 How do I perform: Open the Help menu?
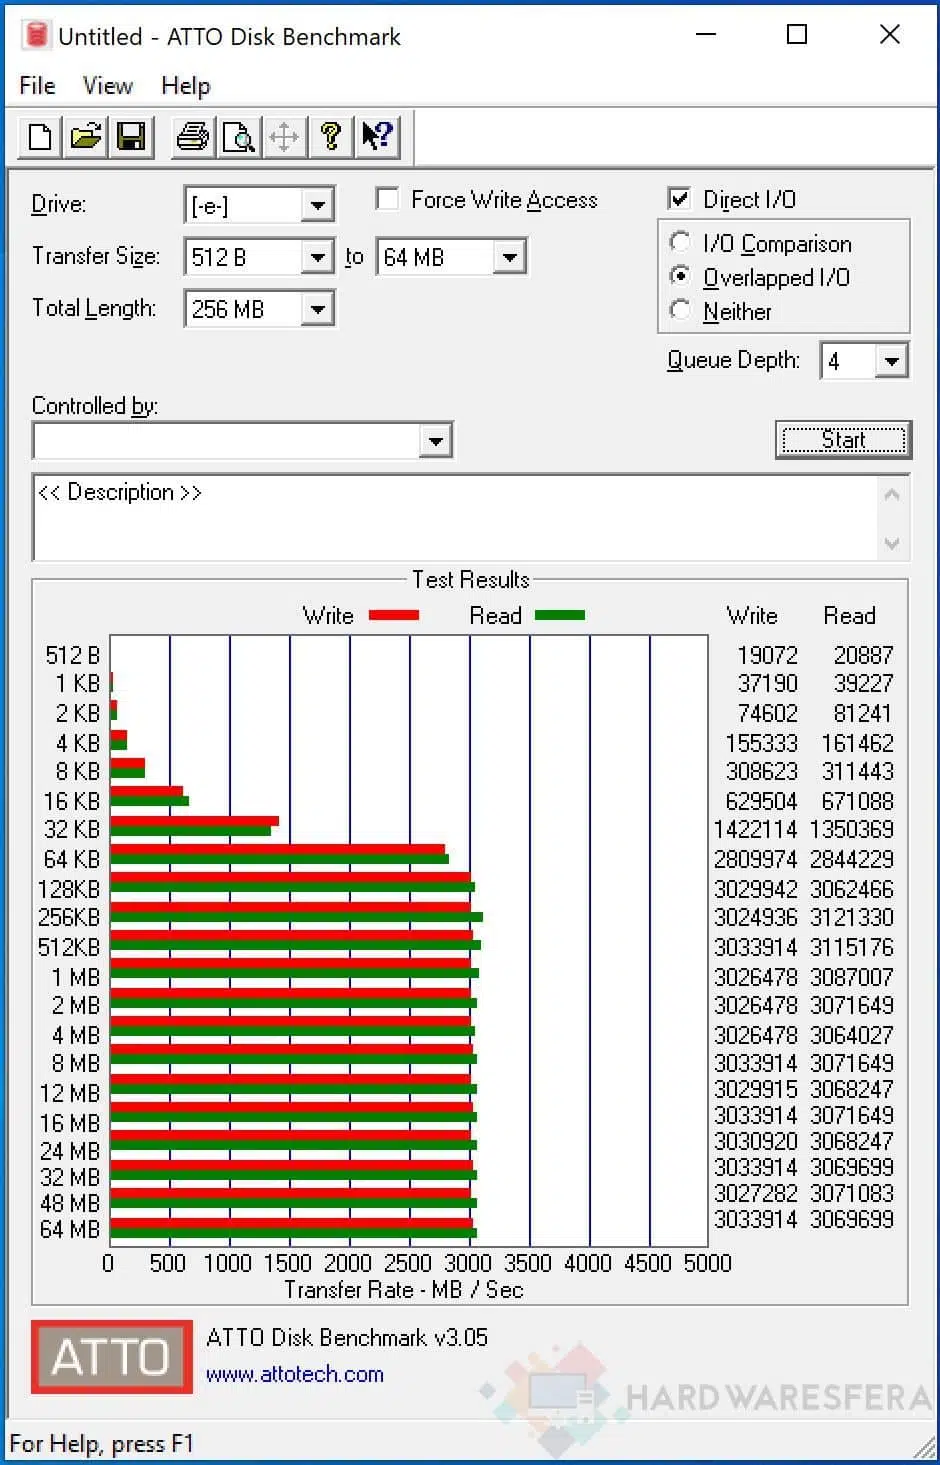[186, 86]
